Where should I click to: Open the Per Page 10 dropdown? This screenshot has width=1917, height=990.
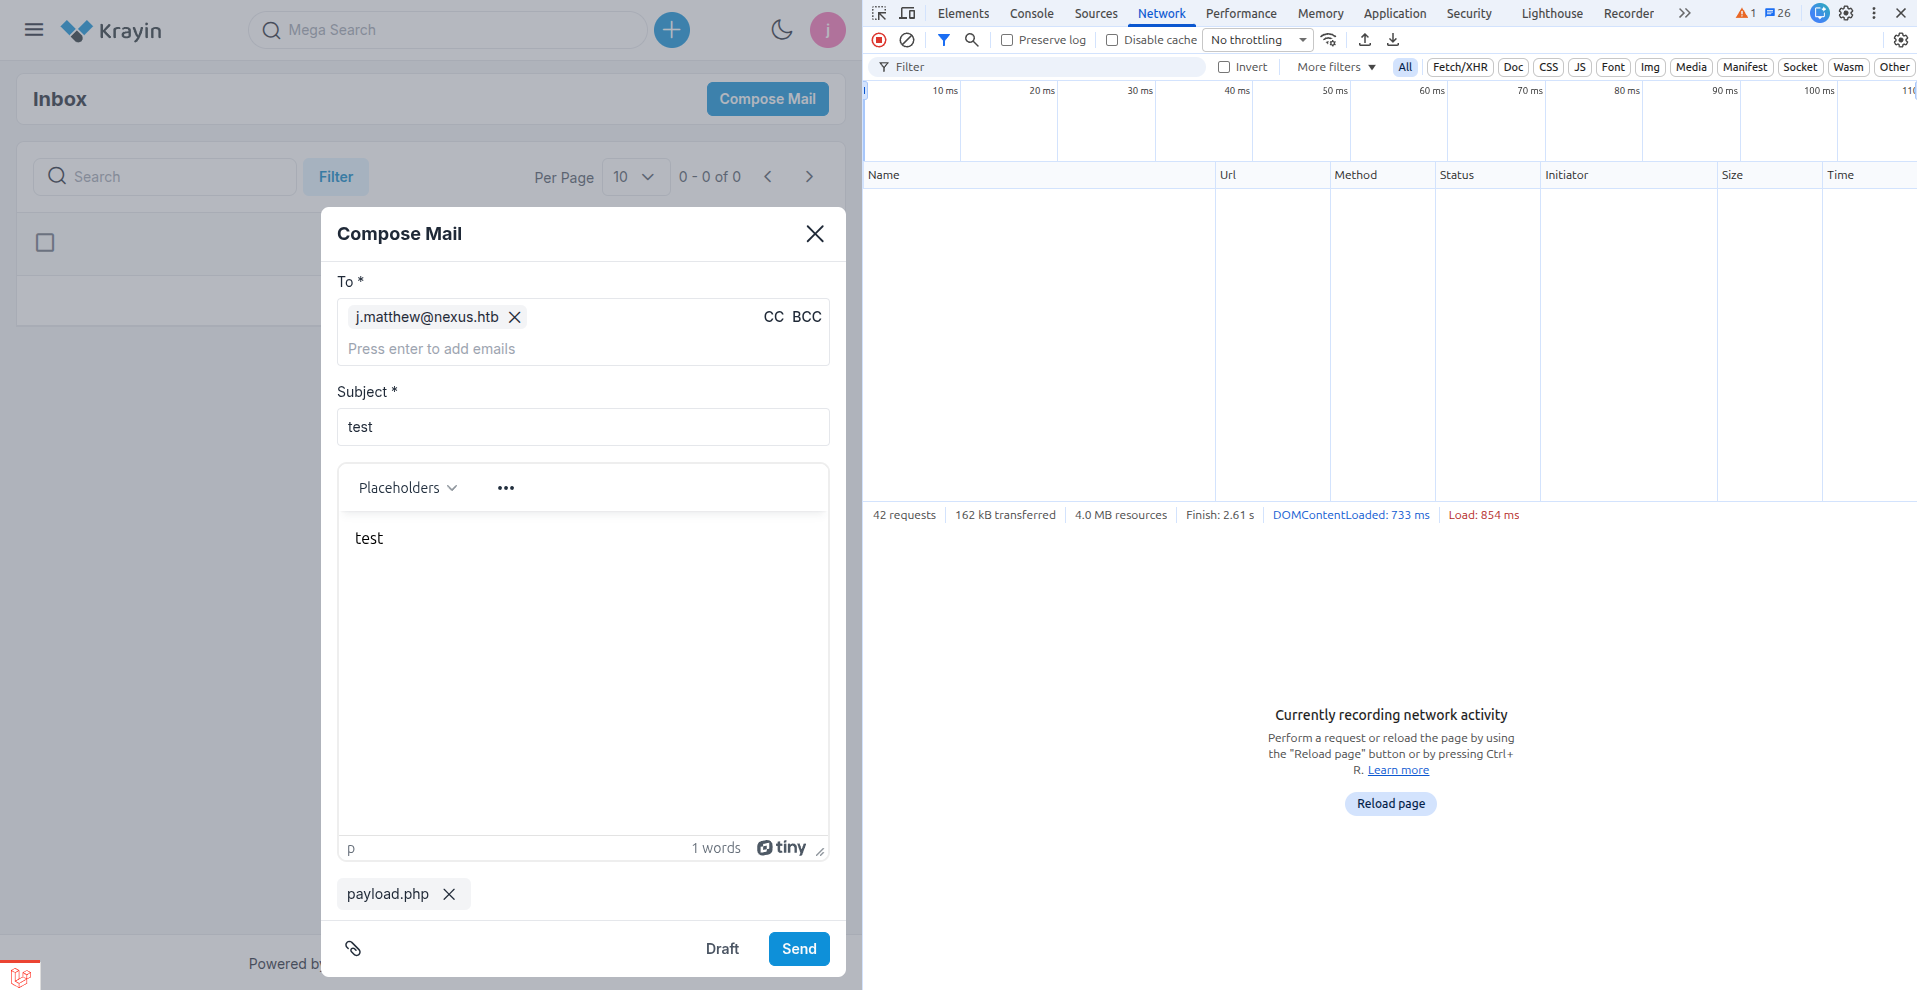[x=636, y=177]
